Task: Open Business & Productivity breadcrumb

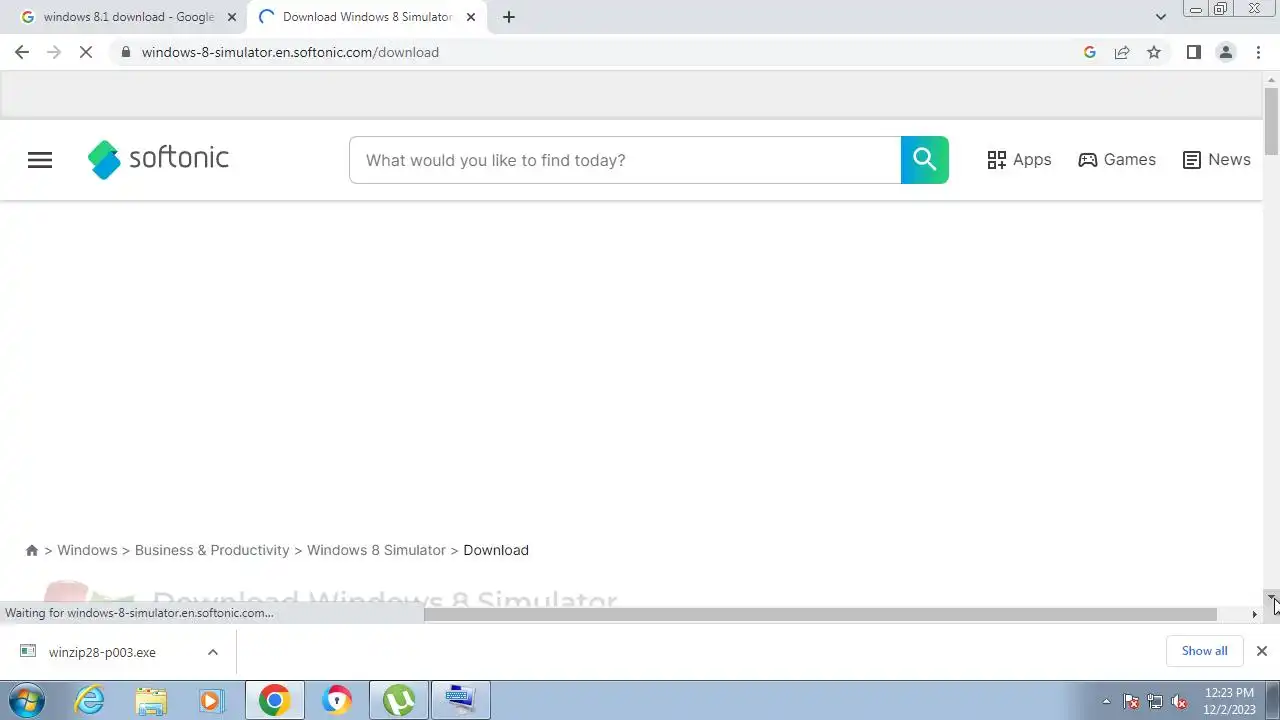Action: click(212, 550)
